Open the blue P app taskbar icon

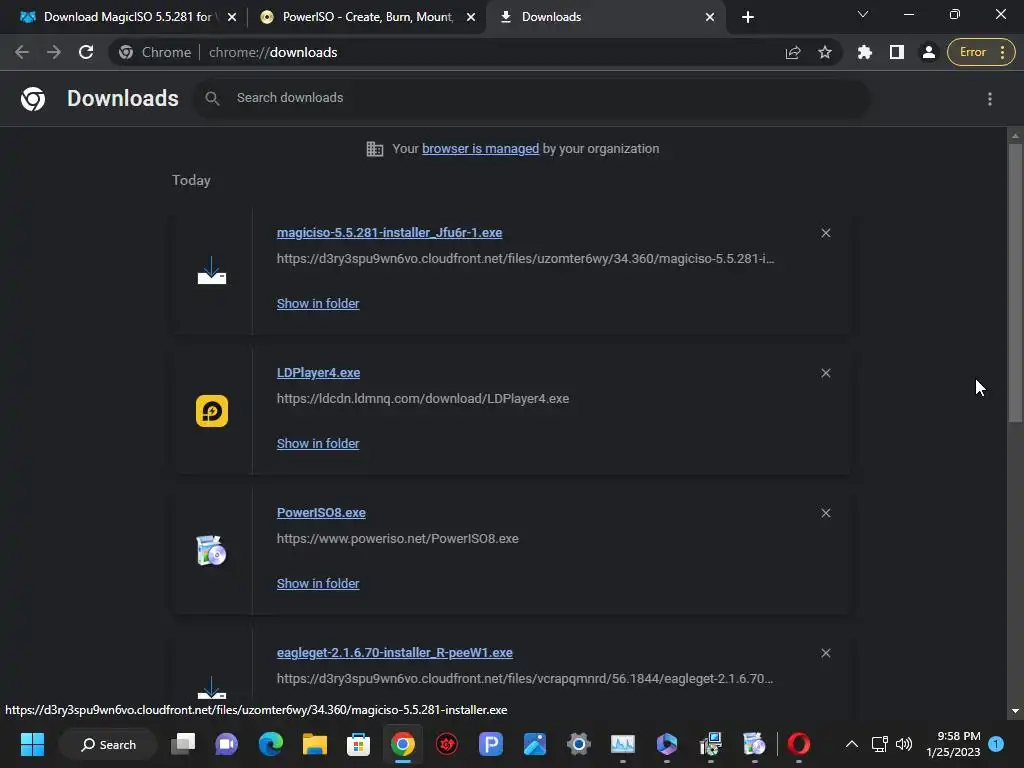tap(490, 744)
